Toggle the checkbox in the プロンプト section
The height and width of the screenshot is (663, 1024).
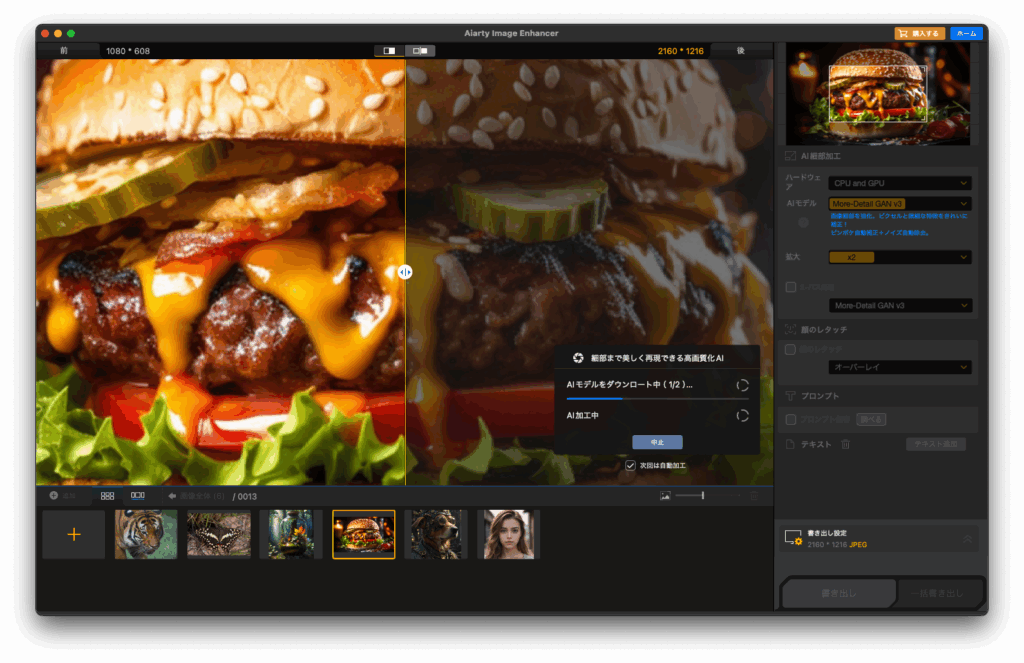click(791, 419)
